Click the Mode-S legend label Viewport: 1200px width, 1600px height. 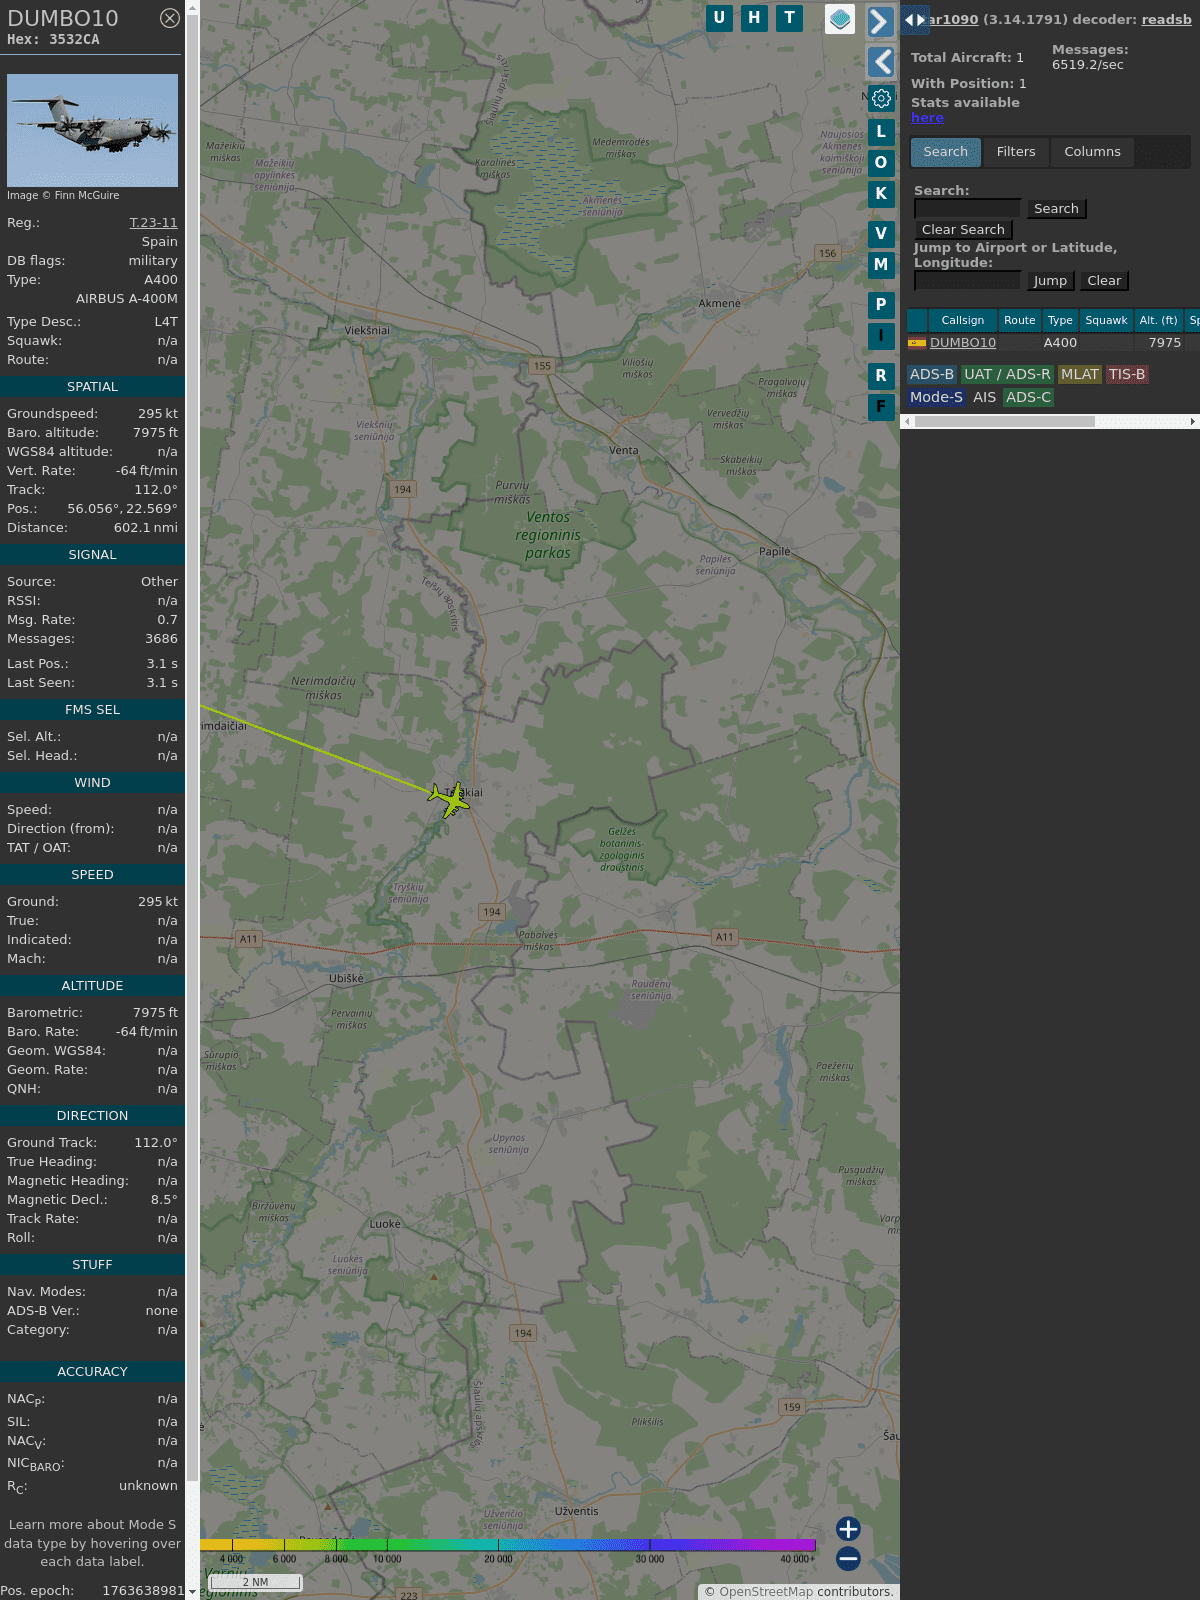pos(936,397)
